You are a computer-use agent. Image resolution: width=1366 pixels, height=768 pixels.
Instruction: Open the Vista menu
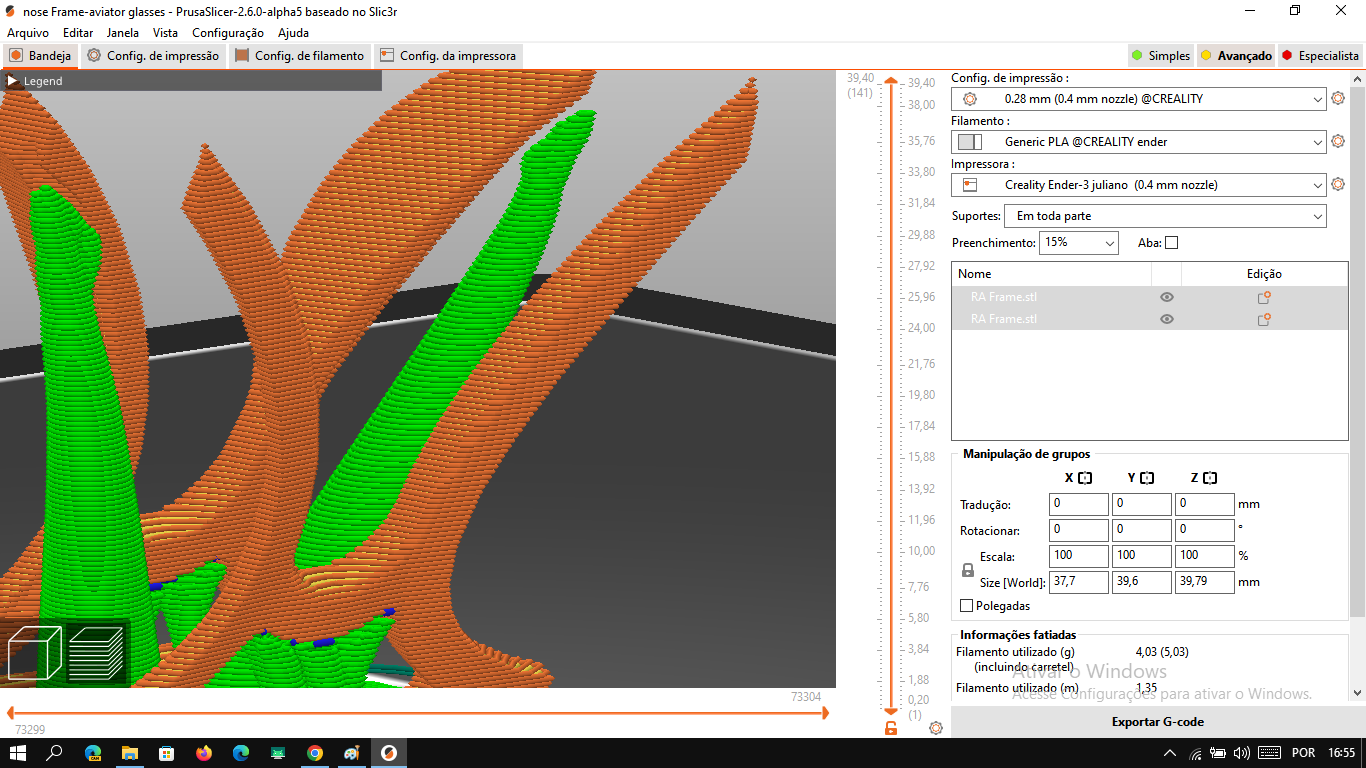click(165, 33)
